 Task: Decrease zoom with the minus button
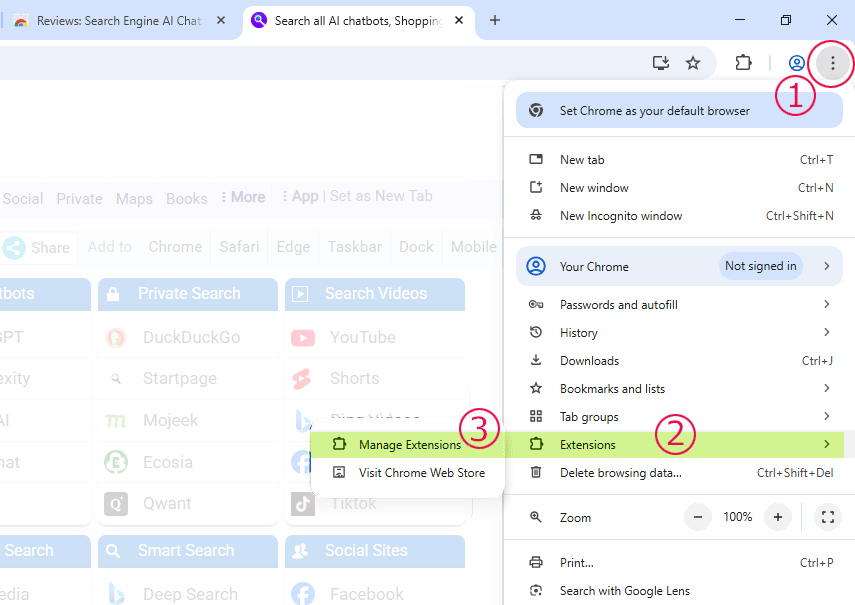(698, 517)
